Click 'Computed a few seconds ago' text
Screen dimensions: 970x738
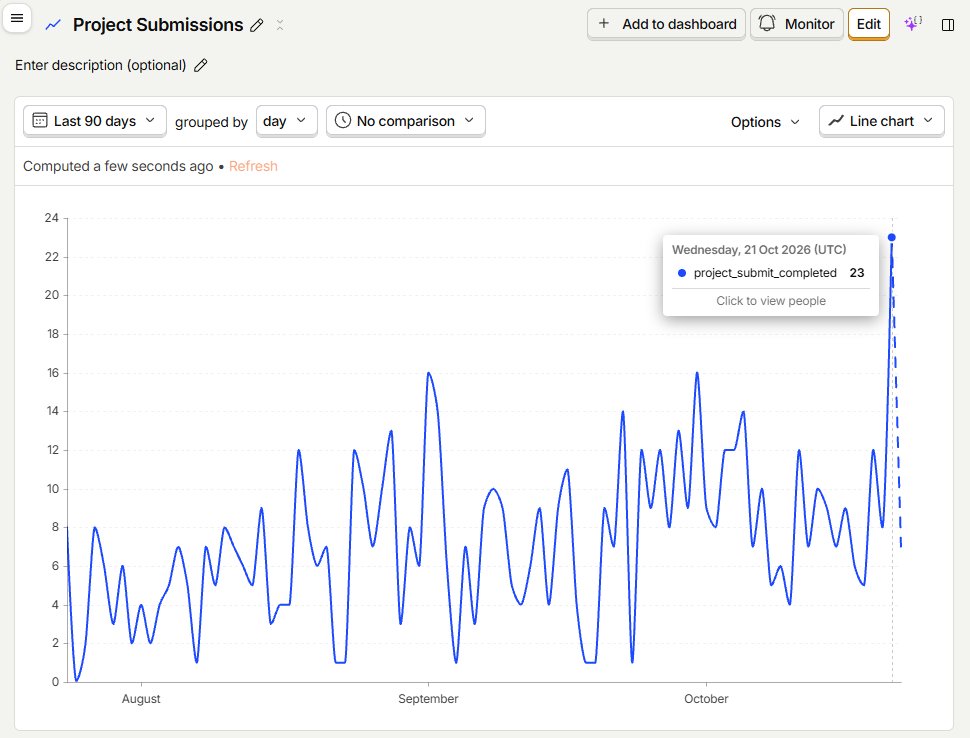[x=118, y=166]
